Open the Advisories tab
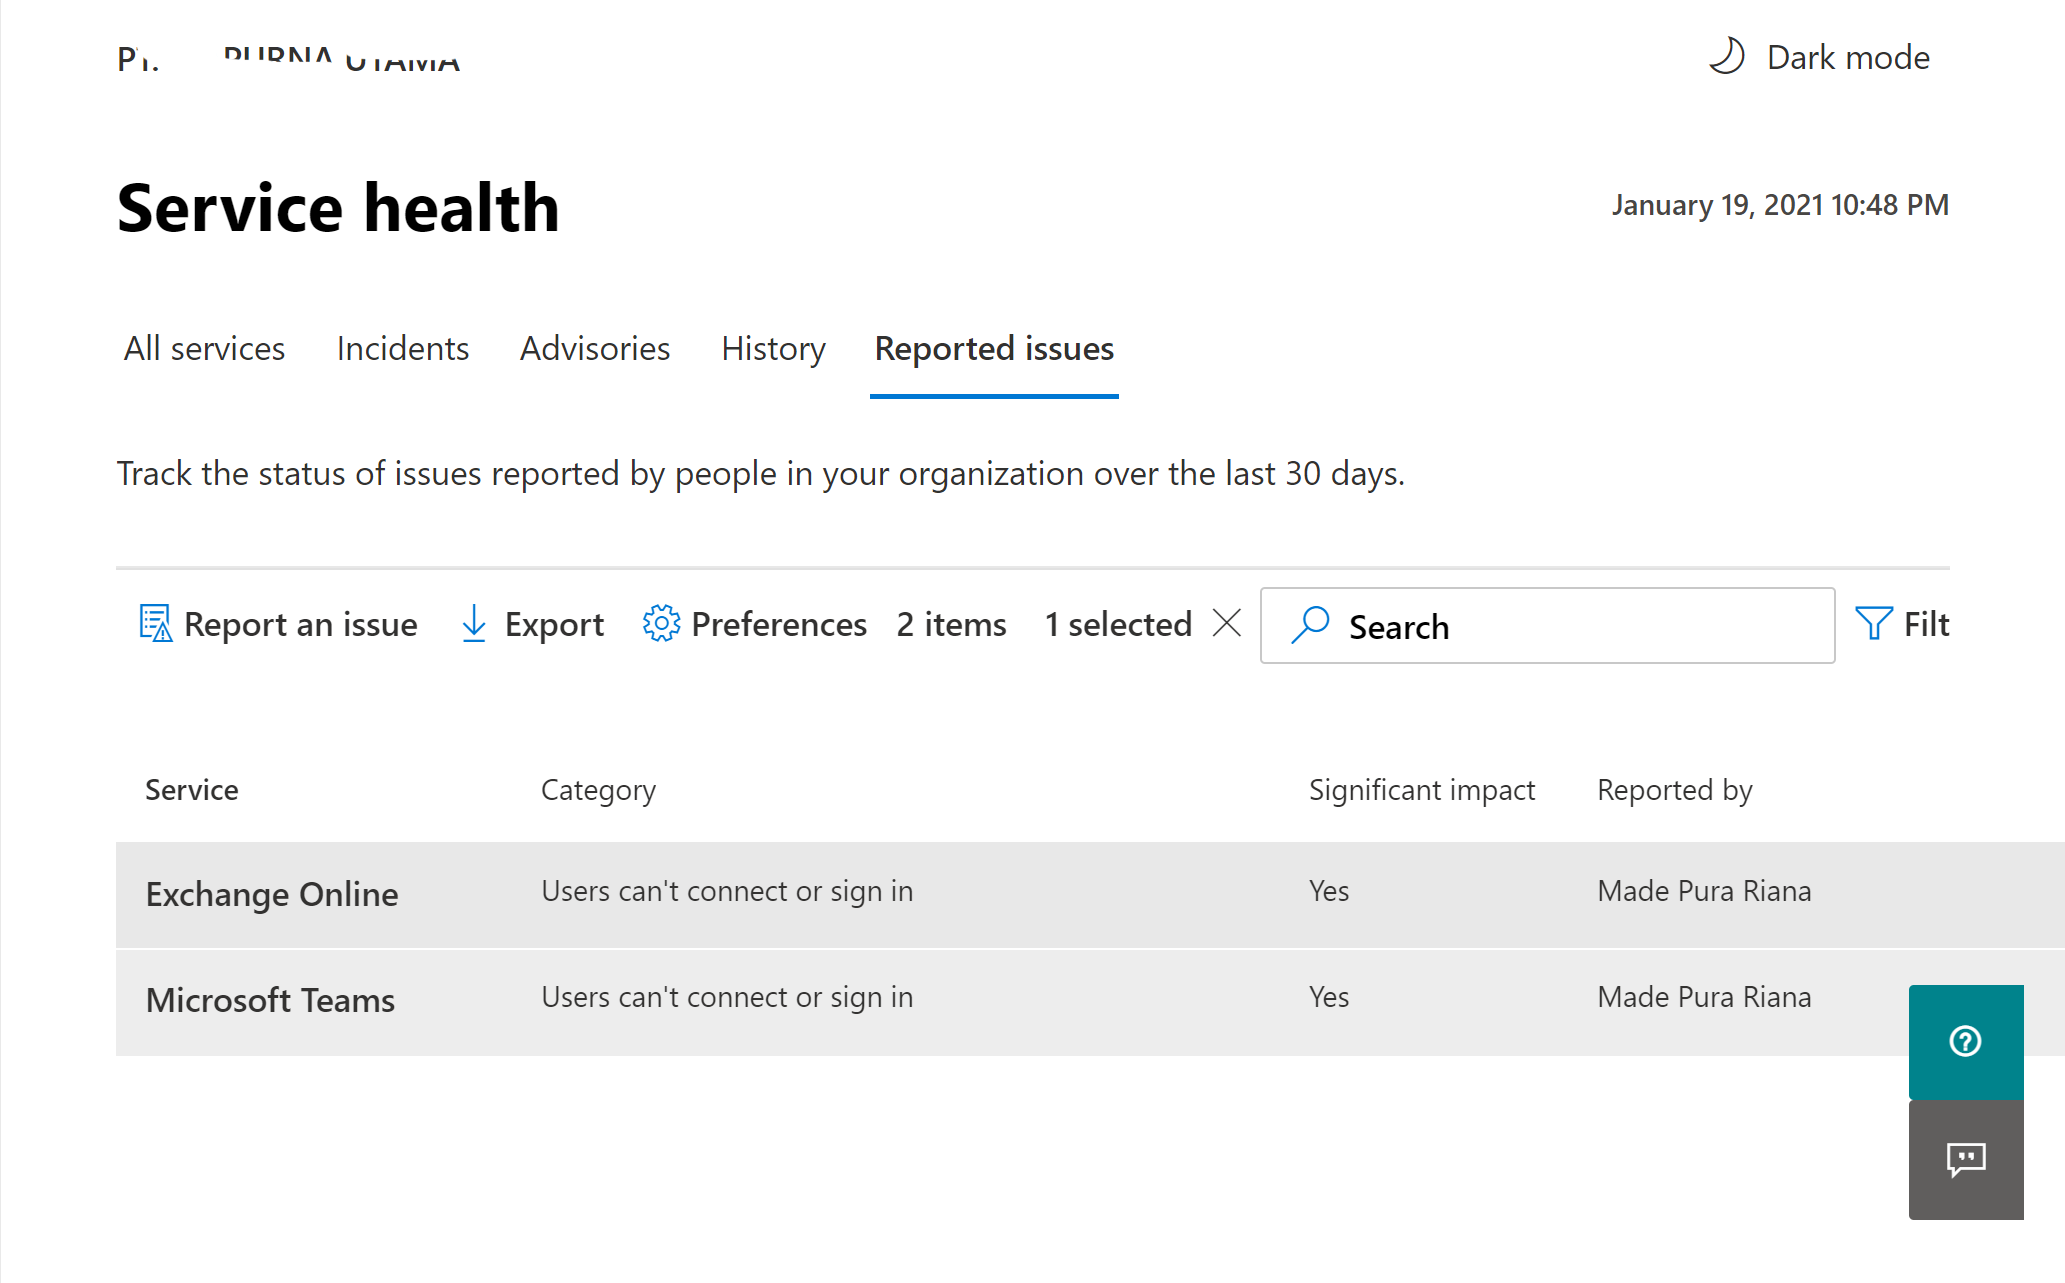 tap(595, 348)
